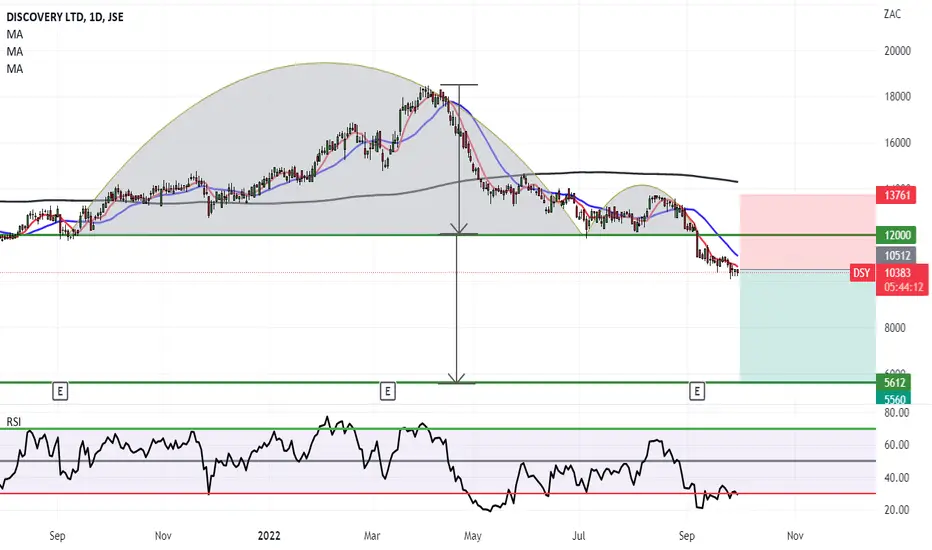Click the 2022 label on time axis

click(x=269, y=536)
